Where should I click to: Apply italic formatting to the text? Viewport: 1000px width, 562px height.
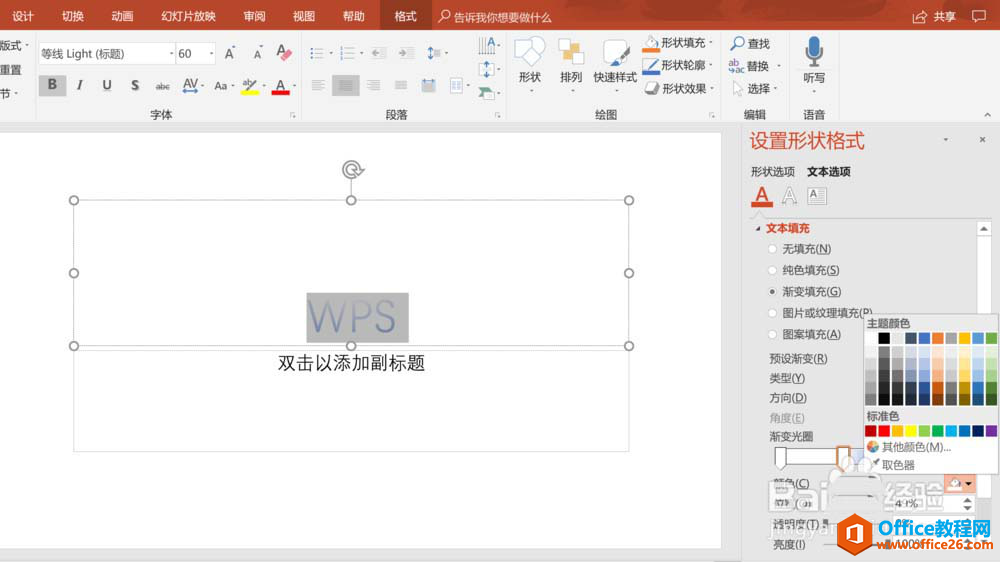[80, 86]
